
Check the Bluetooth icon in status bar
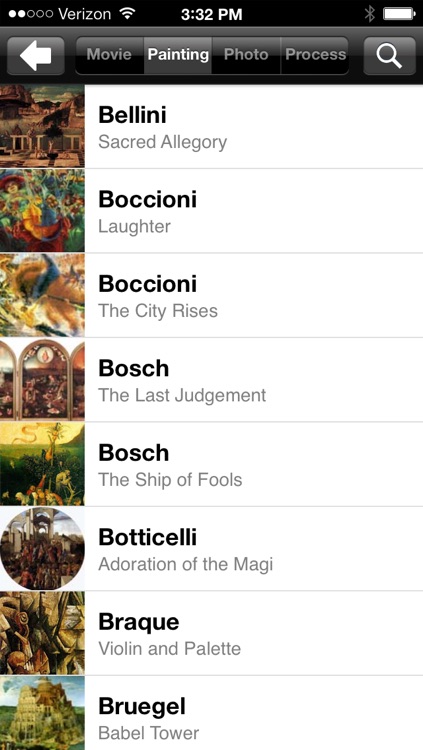tap(369, 14)
